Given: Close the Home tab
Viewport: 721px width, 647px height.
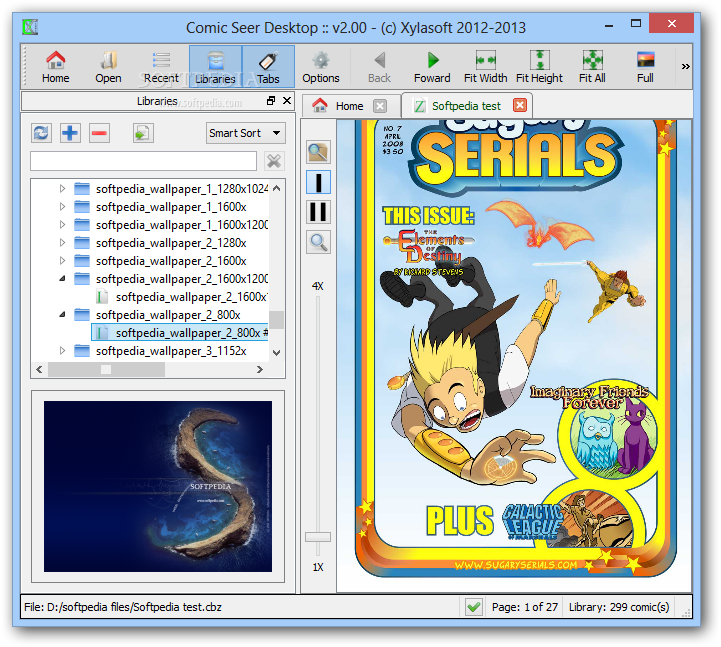Looking at the screenshot, I should click(380, 106).
